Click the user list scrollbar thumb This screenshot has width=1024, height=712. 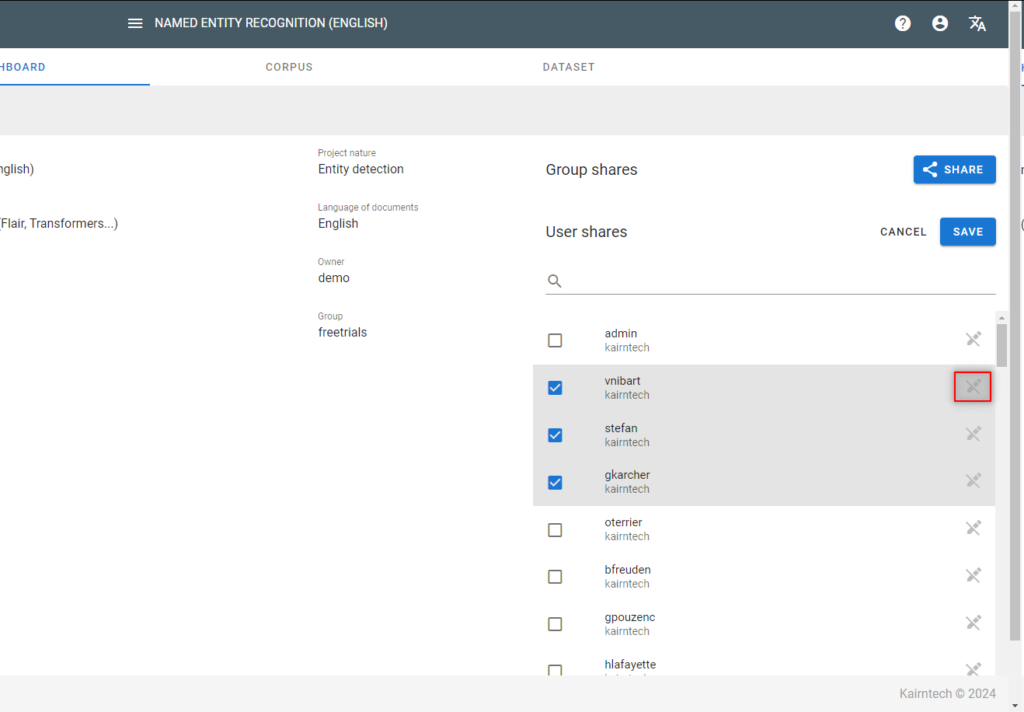(1002, 346)
